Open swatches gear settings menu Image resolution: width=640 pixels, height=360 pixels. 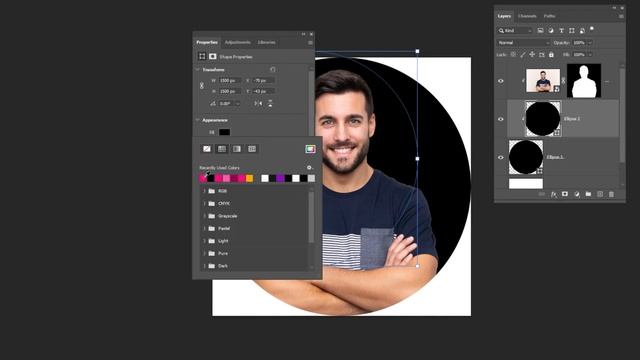click(x=309, y=168)
